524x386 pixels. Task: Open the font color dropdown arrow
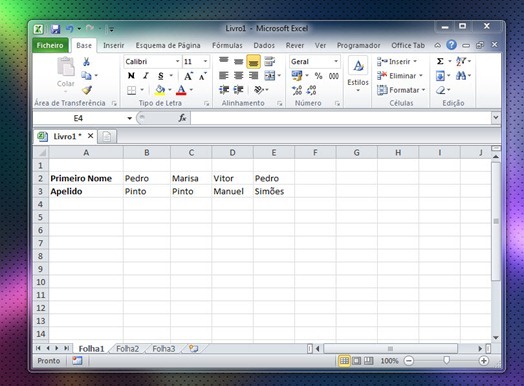click(x=191, y=90)
